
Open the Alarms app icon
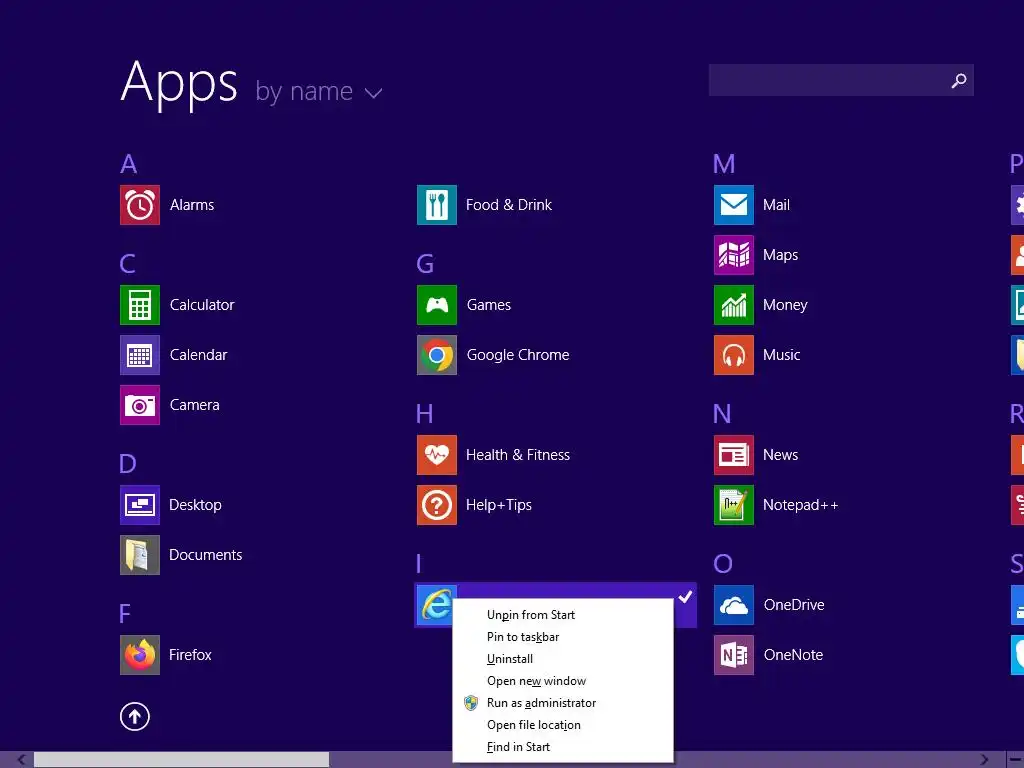[140, 205]
